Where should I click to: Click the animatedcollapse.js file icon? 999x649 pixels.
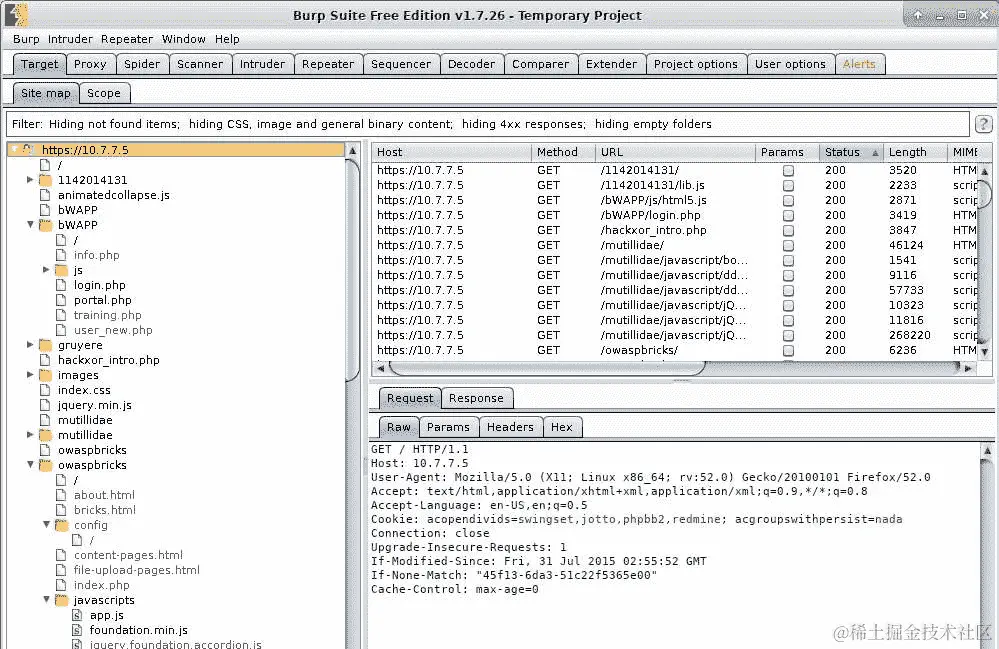click(45, 195)
